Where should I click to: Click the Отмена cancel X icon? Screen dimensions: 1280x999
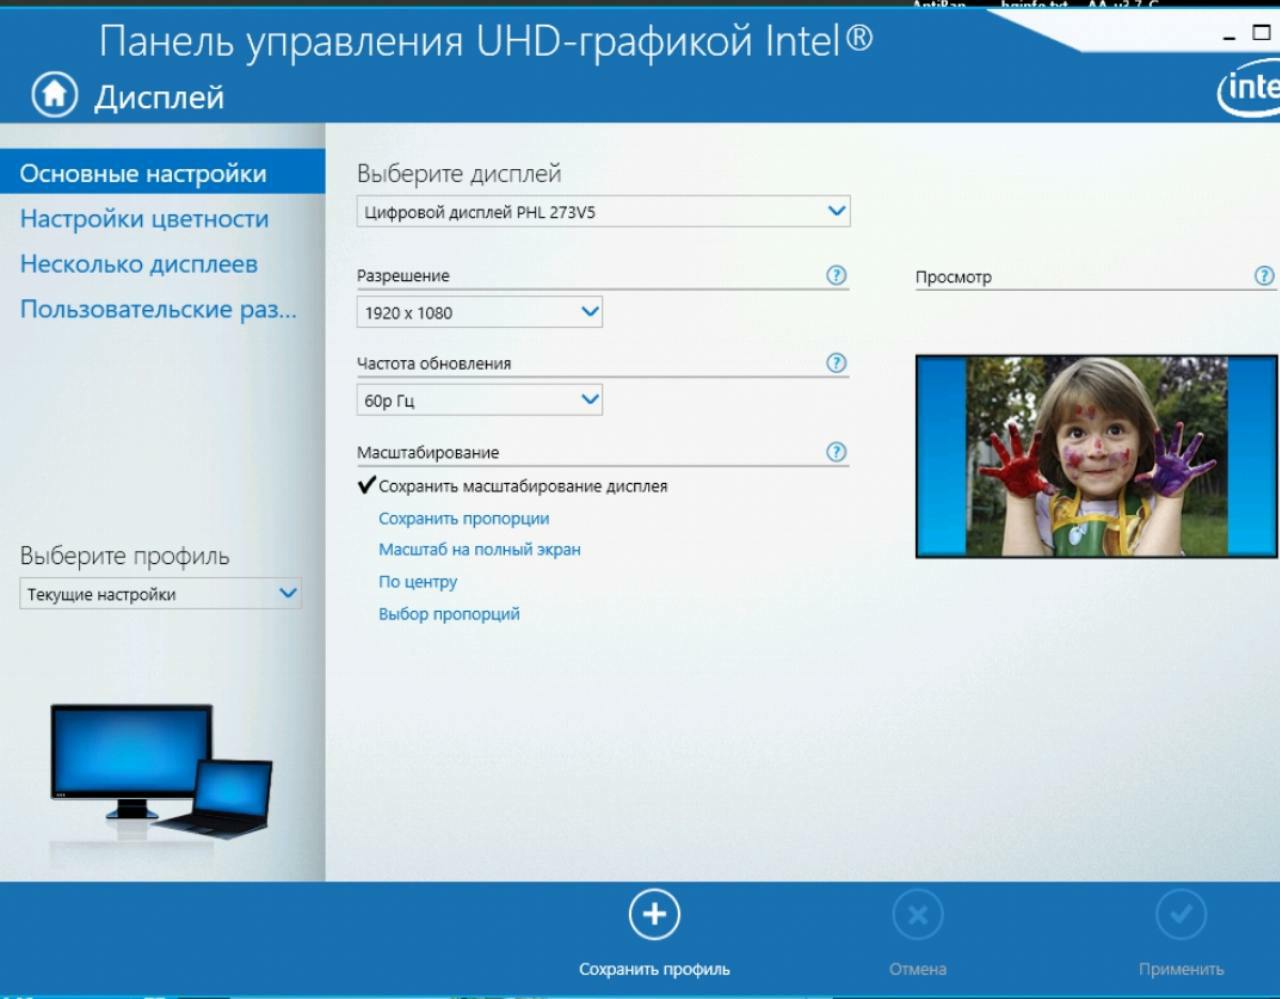[x=917, y=914]
